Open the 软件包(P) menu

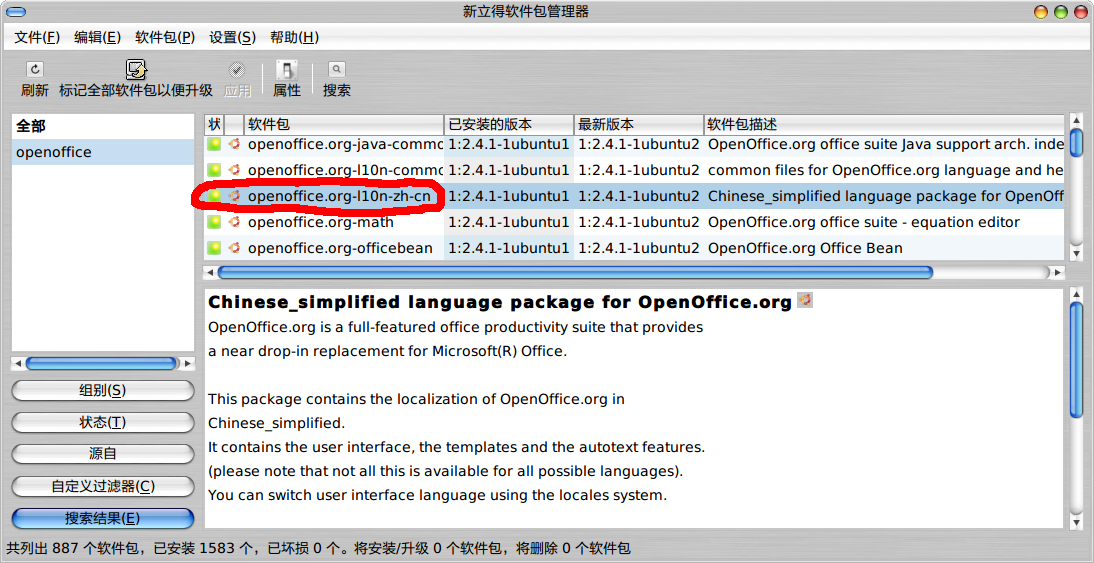165,38
